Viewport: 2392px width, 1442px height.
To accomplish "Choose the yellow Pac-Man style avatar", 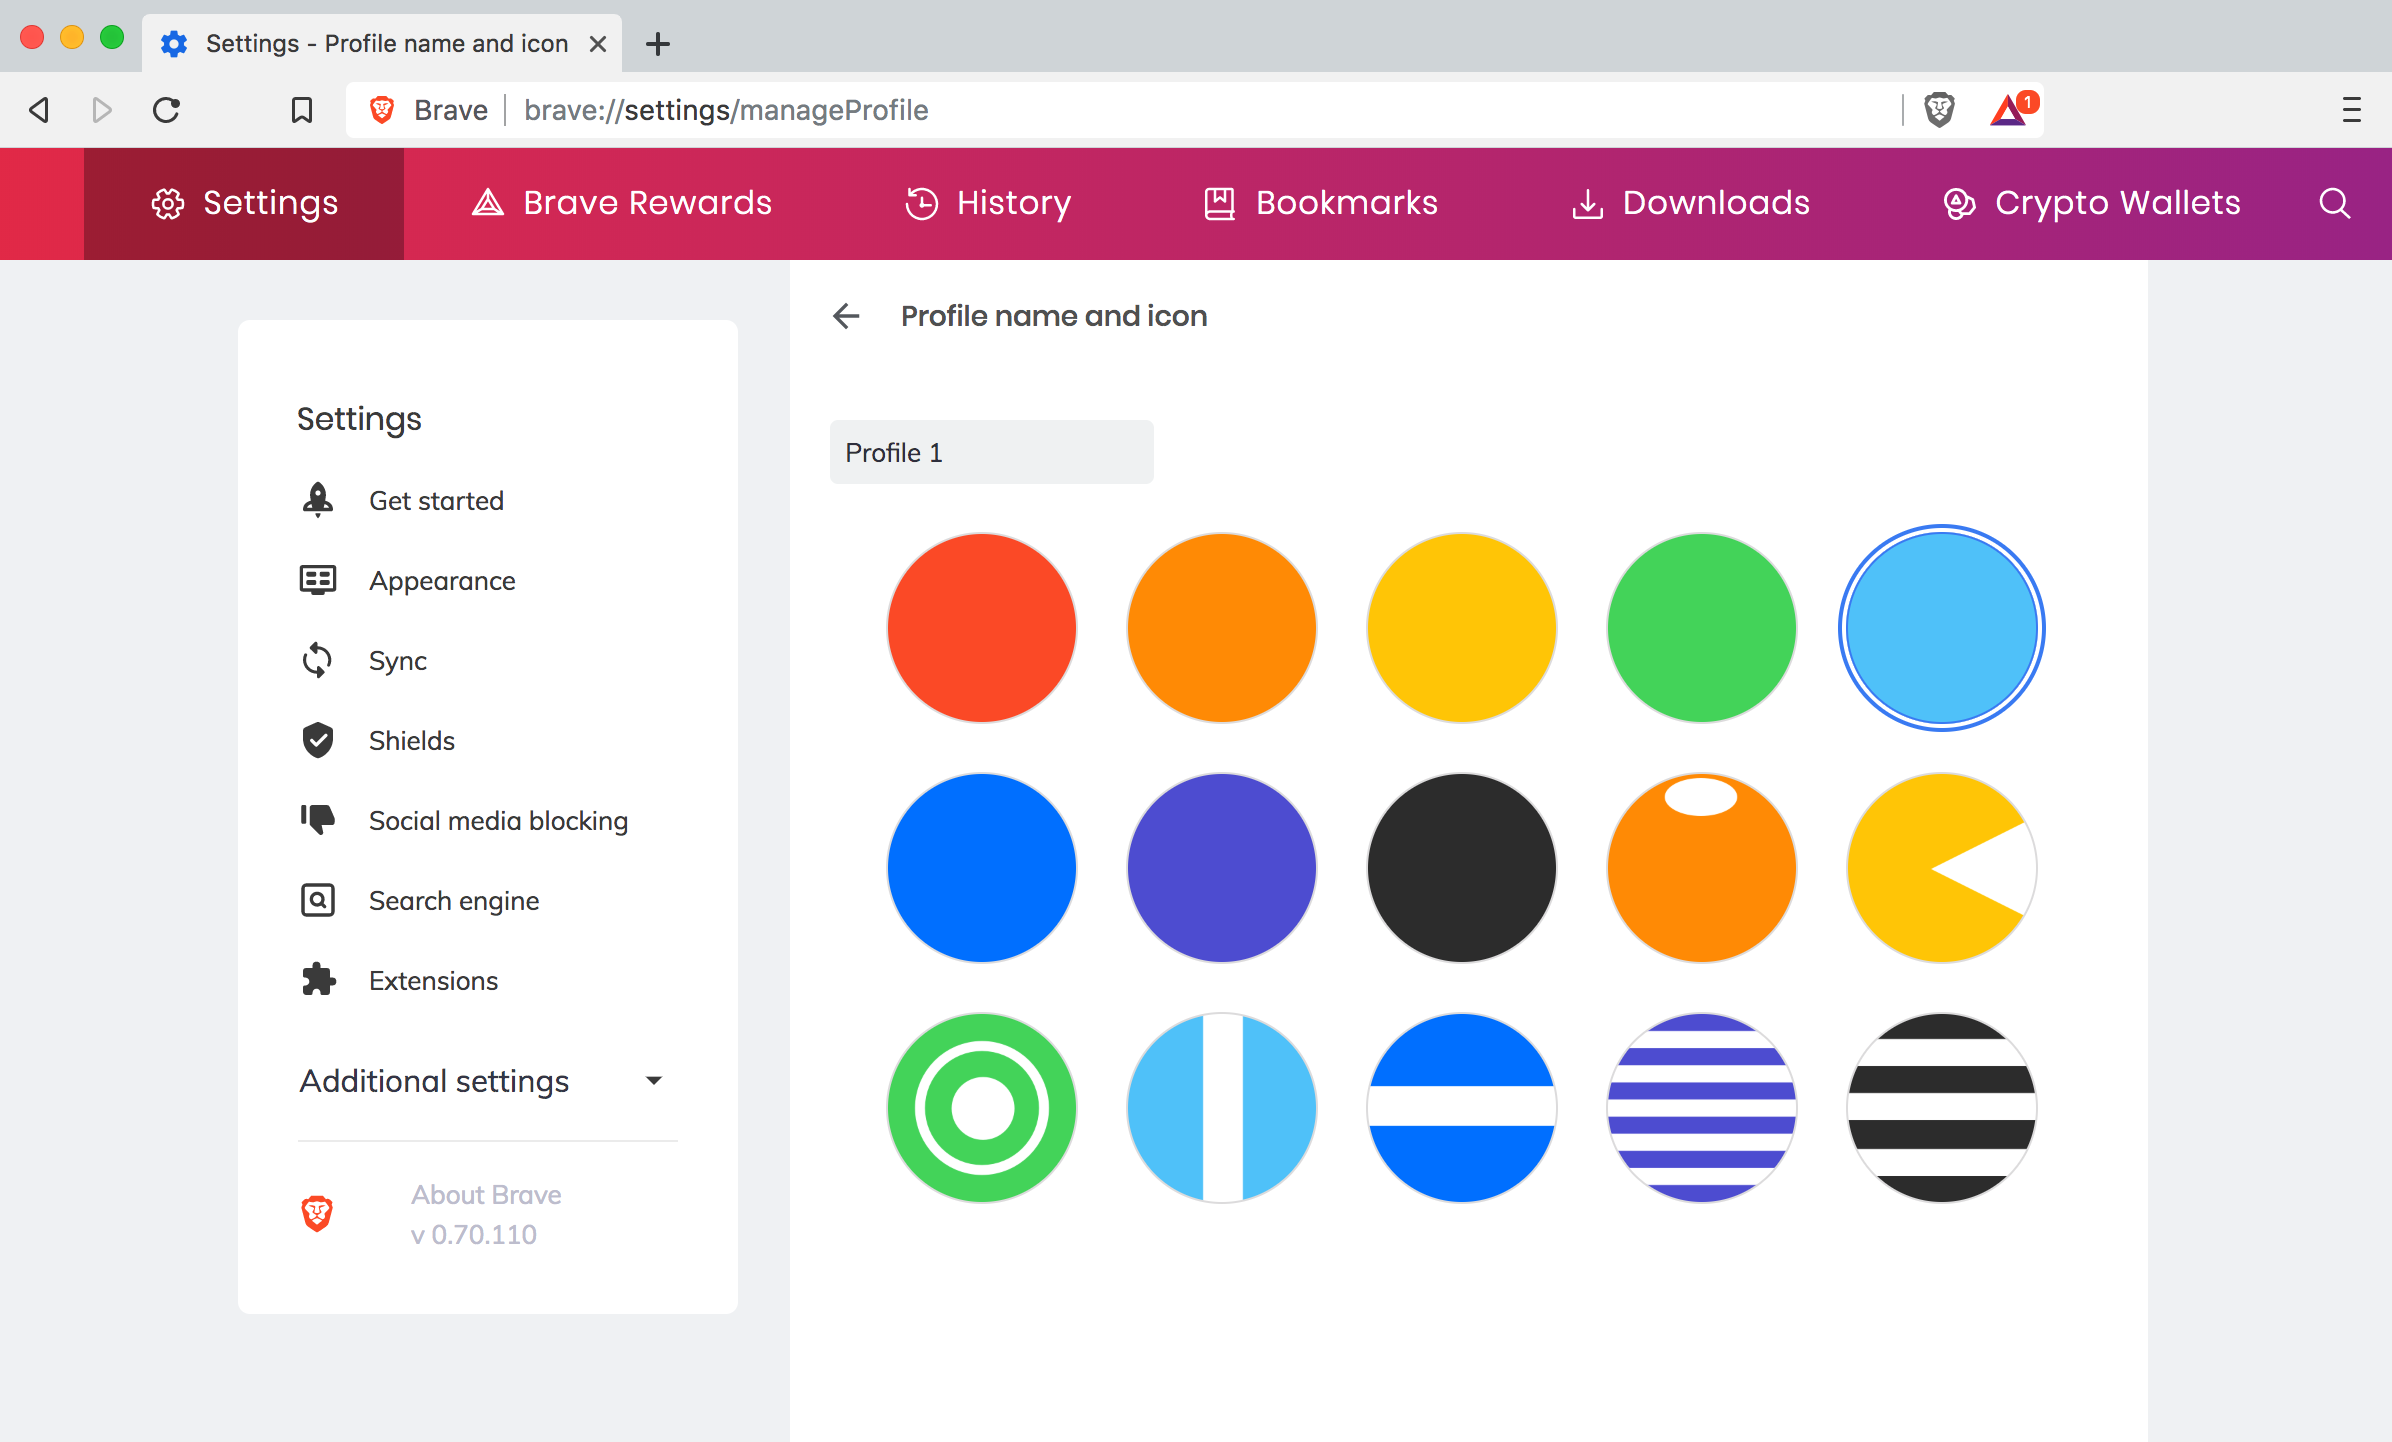I will [x=1941, y=868].
